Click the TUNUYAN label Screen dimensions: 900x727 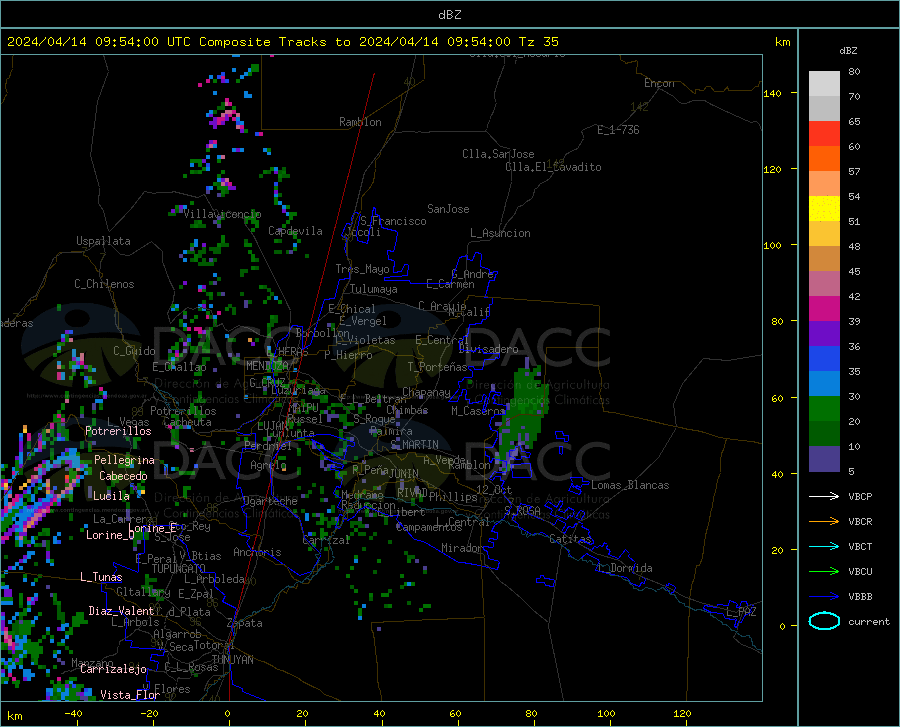coord(232,660)
